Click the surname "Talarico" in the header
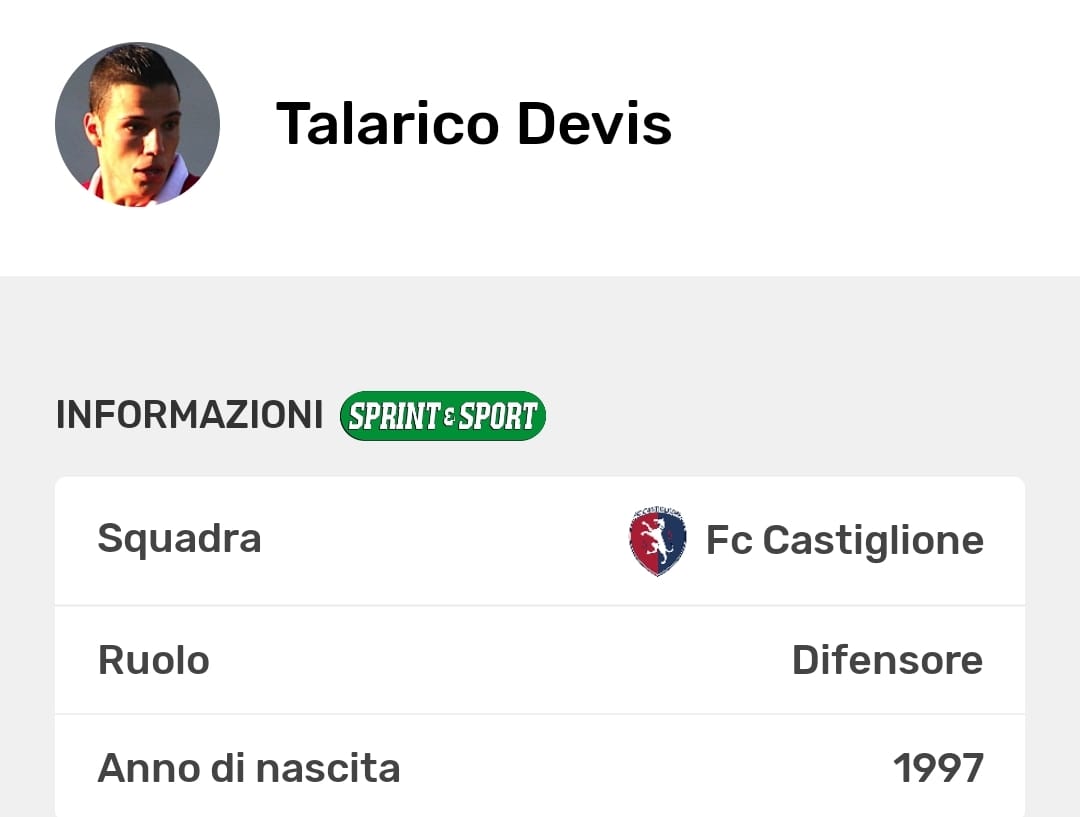Viewport: 1080px width, 817px height. tap(387, 124)
